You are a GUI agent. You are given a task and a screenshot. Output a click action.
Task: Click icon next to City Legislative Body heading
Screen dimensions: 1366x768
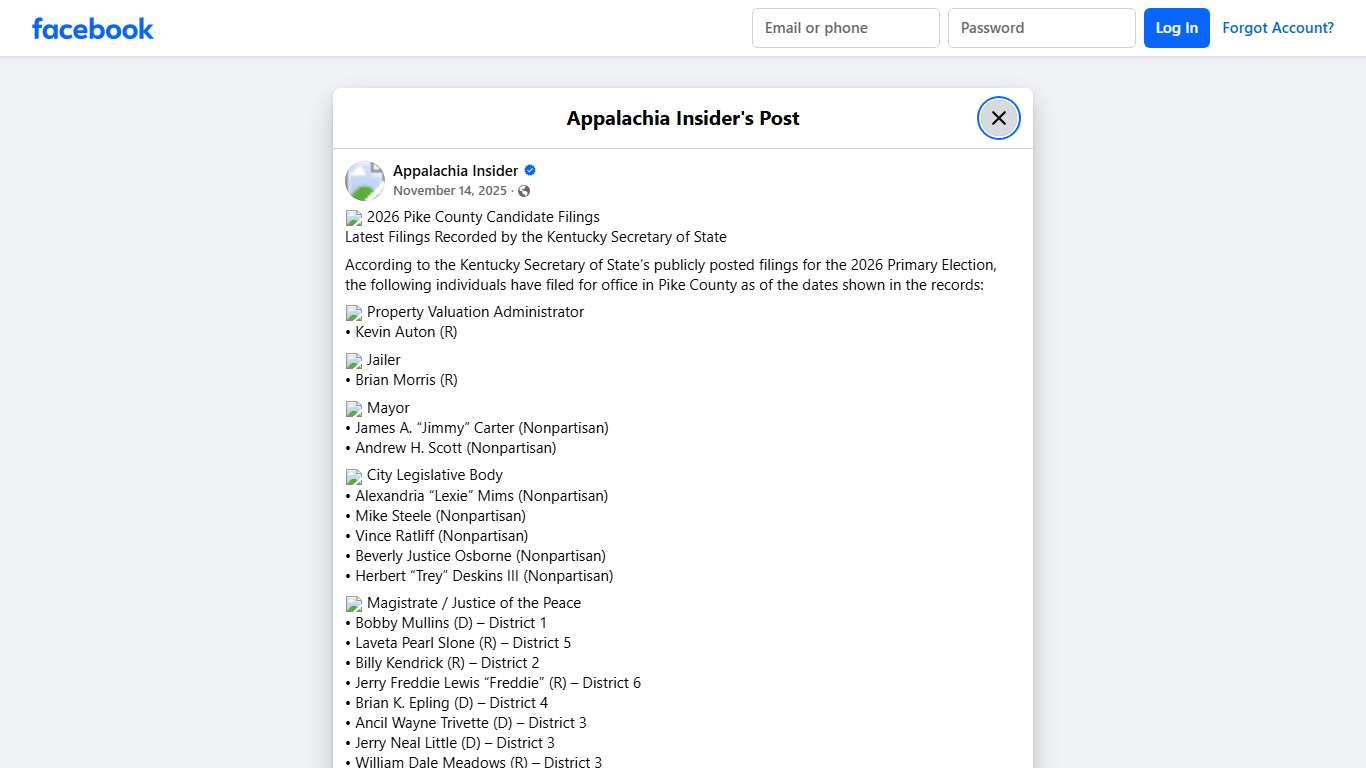point(353,476)
